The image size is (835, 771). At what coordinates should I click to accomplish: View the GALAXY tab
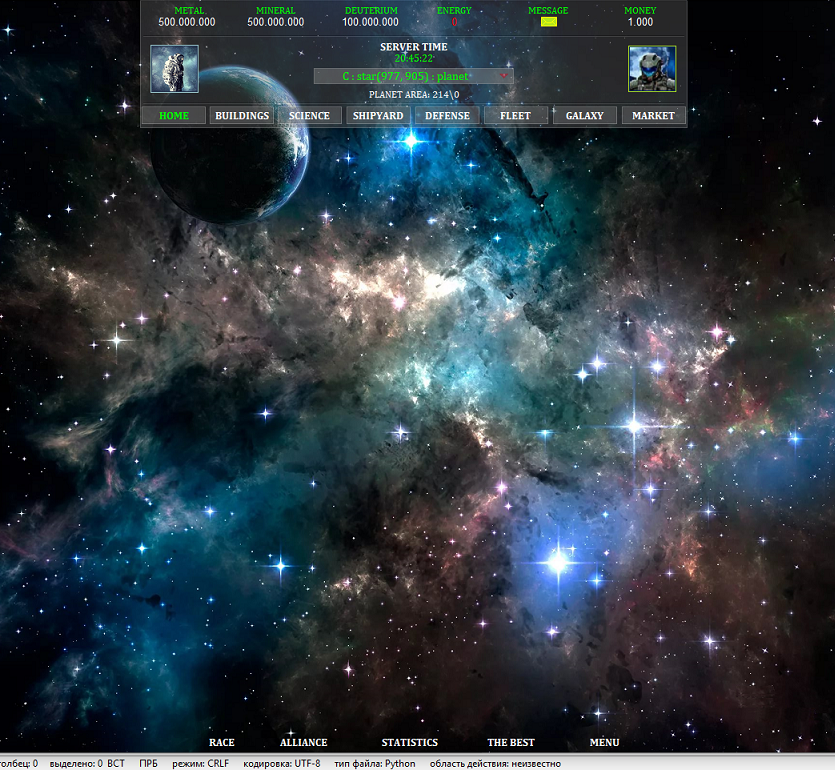click(x=584, y=116)
